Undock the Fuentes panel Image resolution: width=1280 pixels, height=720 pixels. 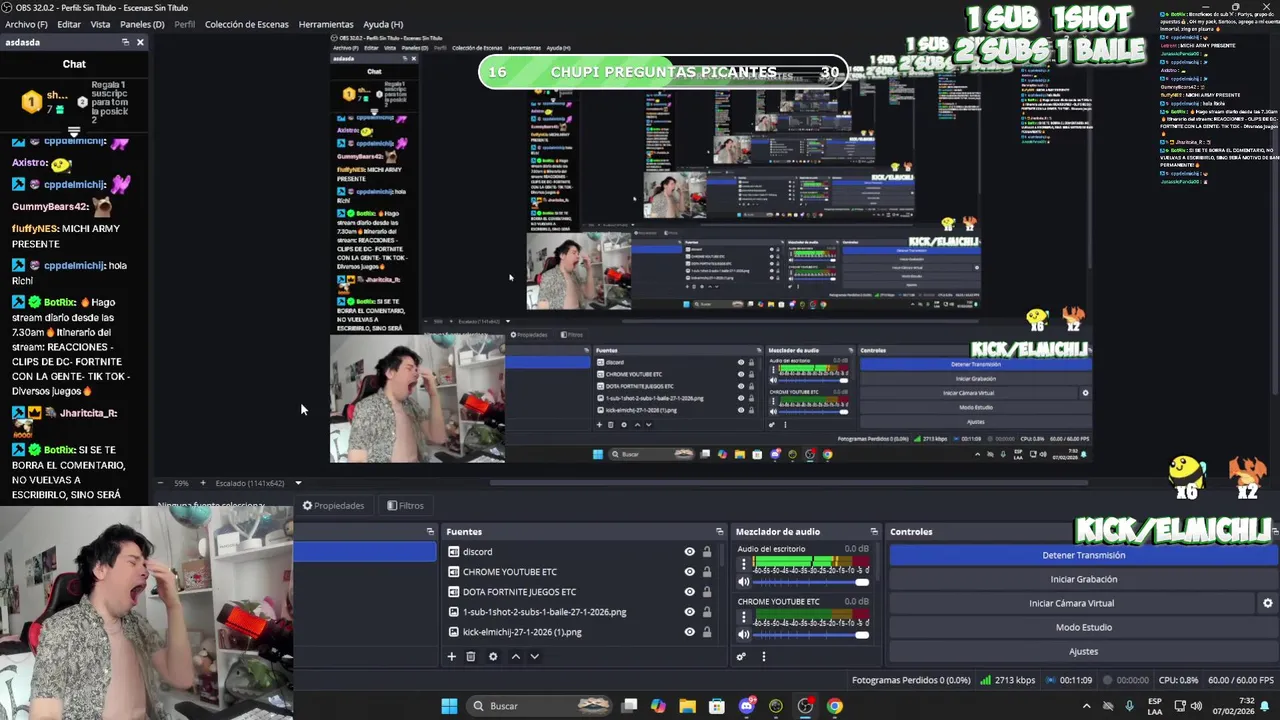[719, 532]
